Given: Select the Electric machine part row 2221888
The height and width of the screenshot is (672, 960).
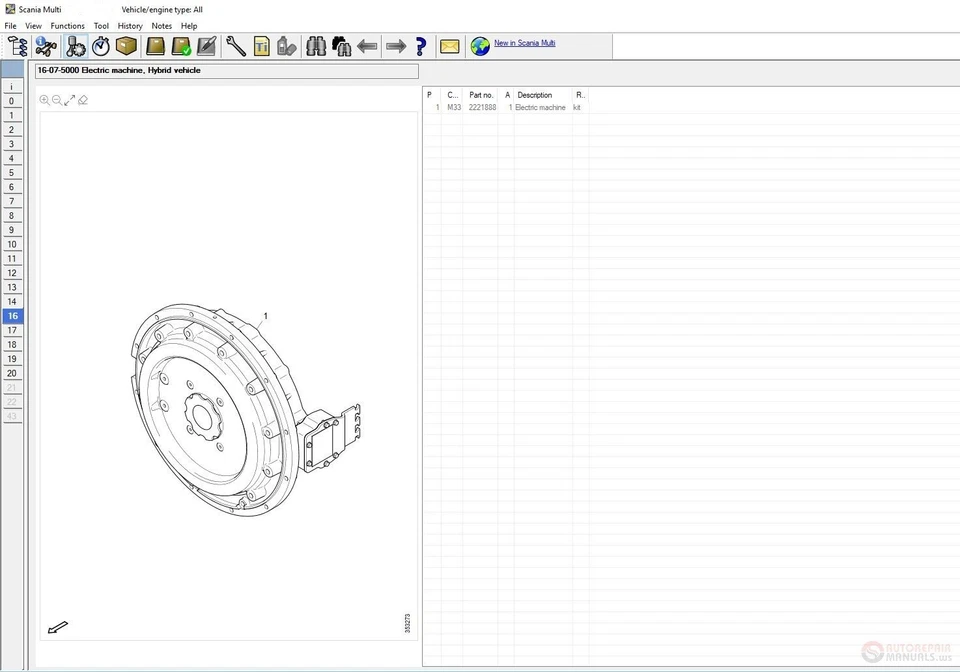Looking at the screenshot, I should pos(500,107).
